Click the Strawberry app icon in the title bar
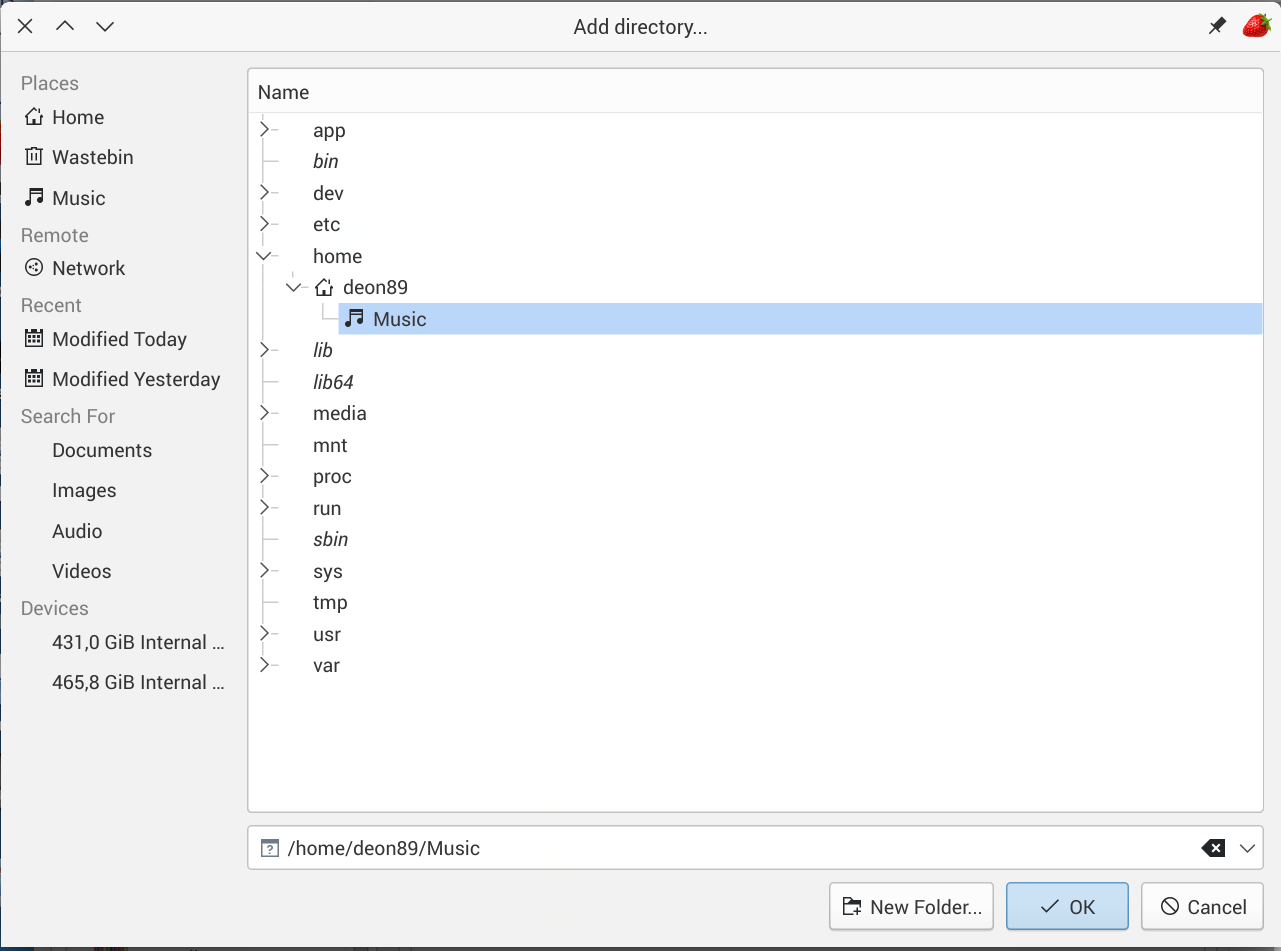1281x951 pixels. coord(1256,26)
